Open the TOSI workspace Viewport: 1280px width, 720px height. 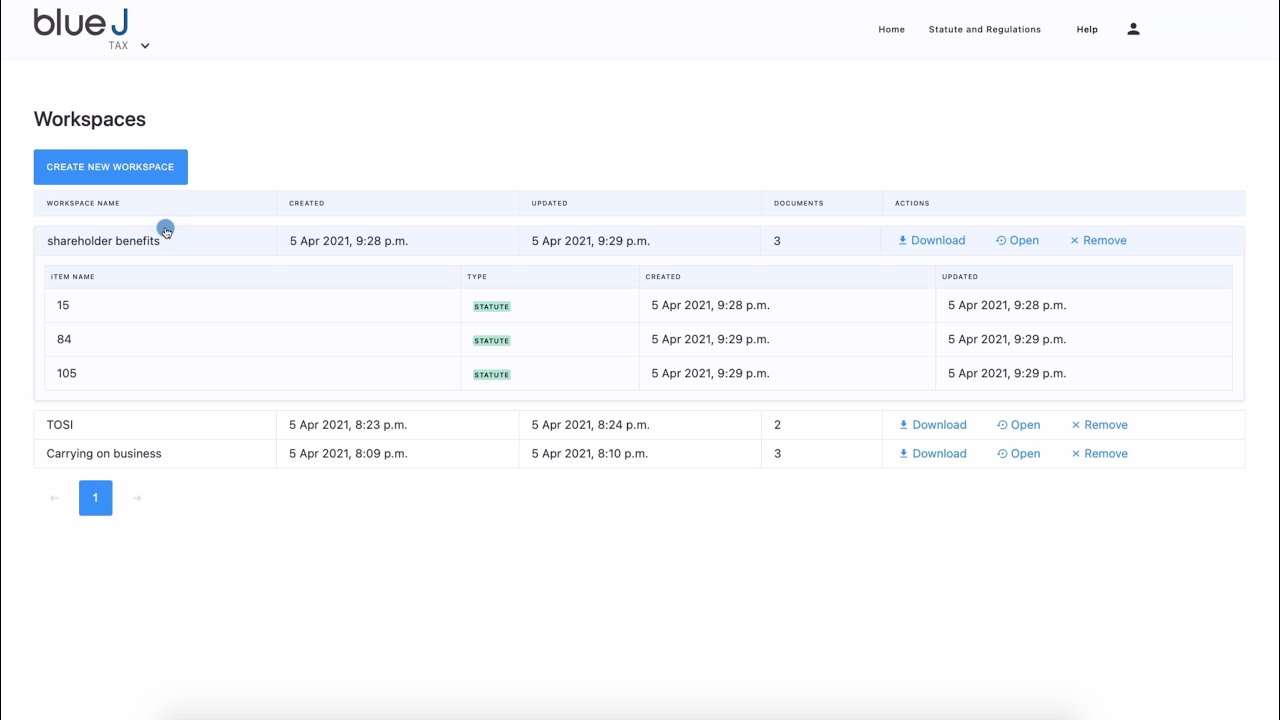click(x=1018, y=425)
